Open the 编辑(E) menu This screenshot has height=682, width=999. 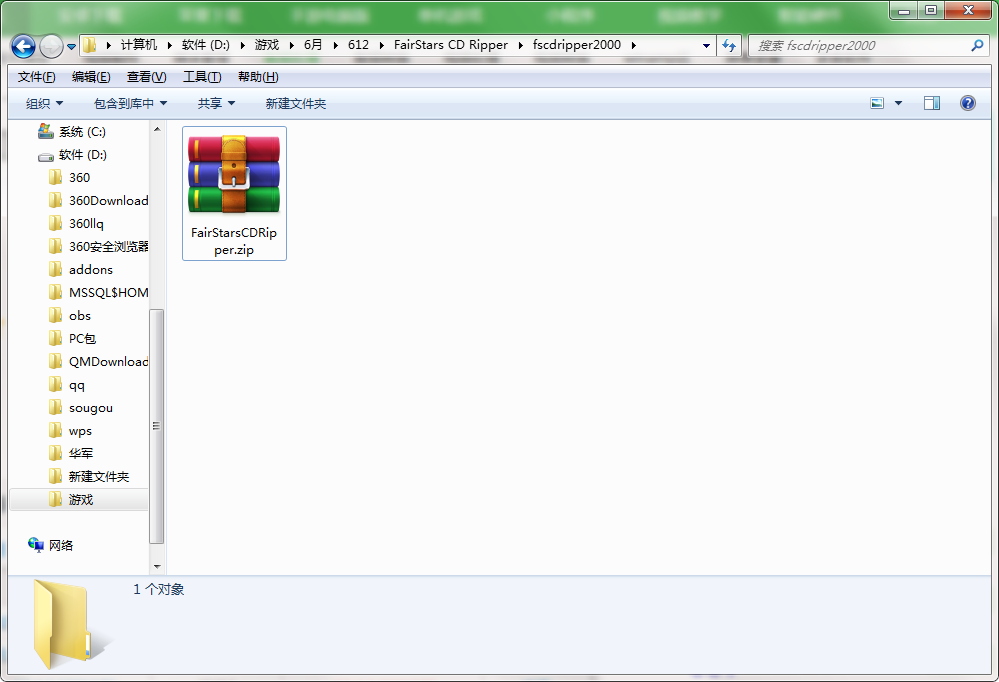pyautogui.click(x=91, y=77)
